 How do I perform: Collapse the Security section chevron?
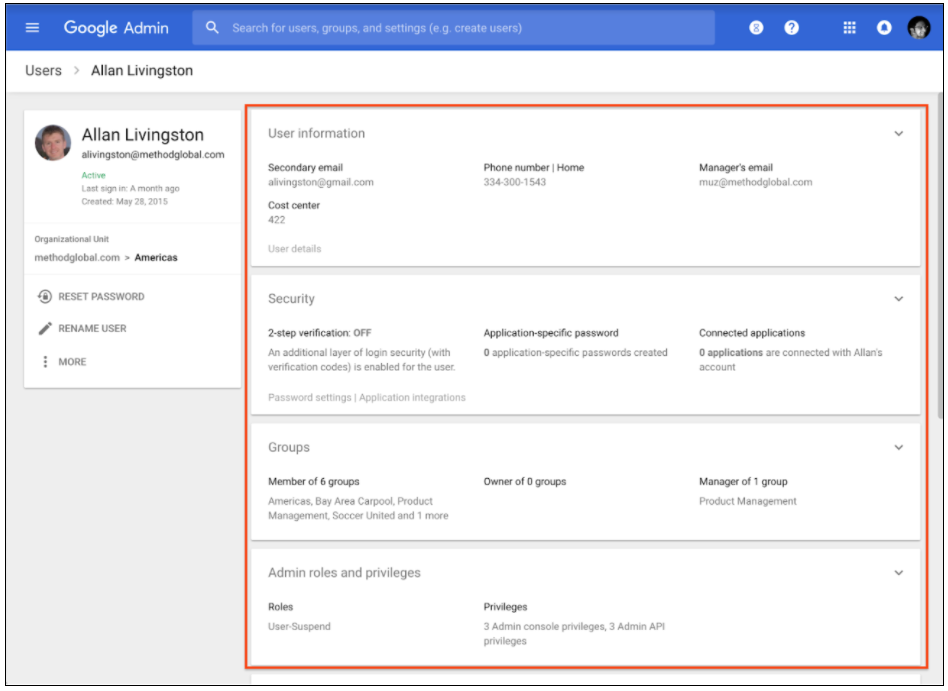898,299
